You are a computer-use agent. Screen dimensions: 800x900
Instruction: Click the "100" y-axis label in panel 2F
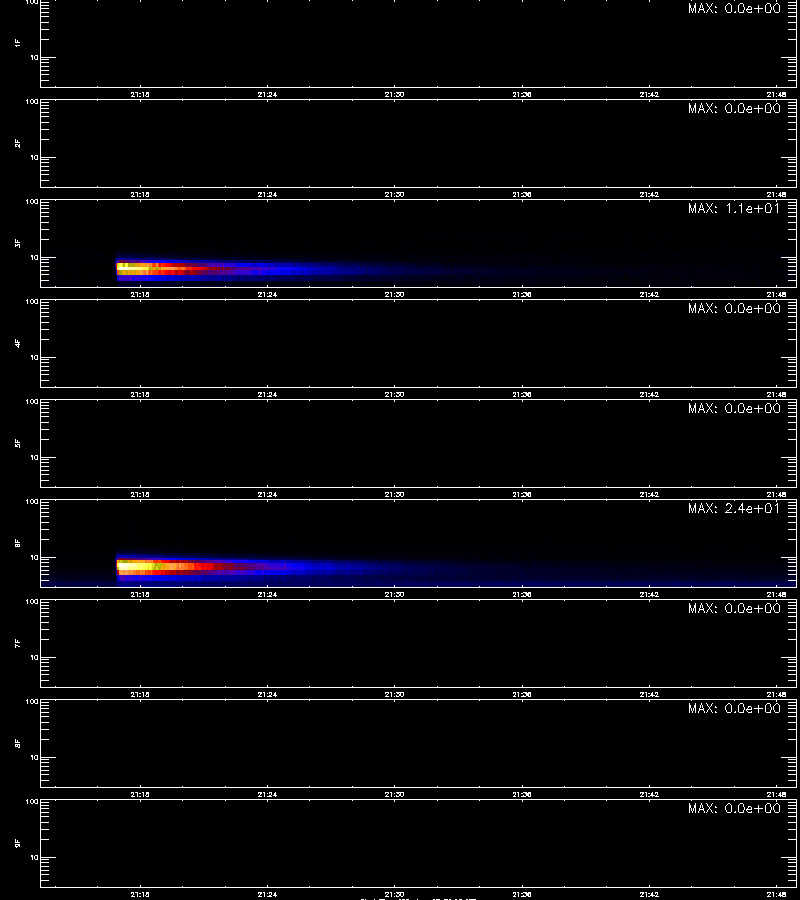click(x=32, y=102)
